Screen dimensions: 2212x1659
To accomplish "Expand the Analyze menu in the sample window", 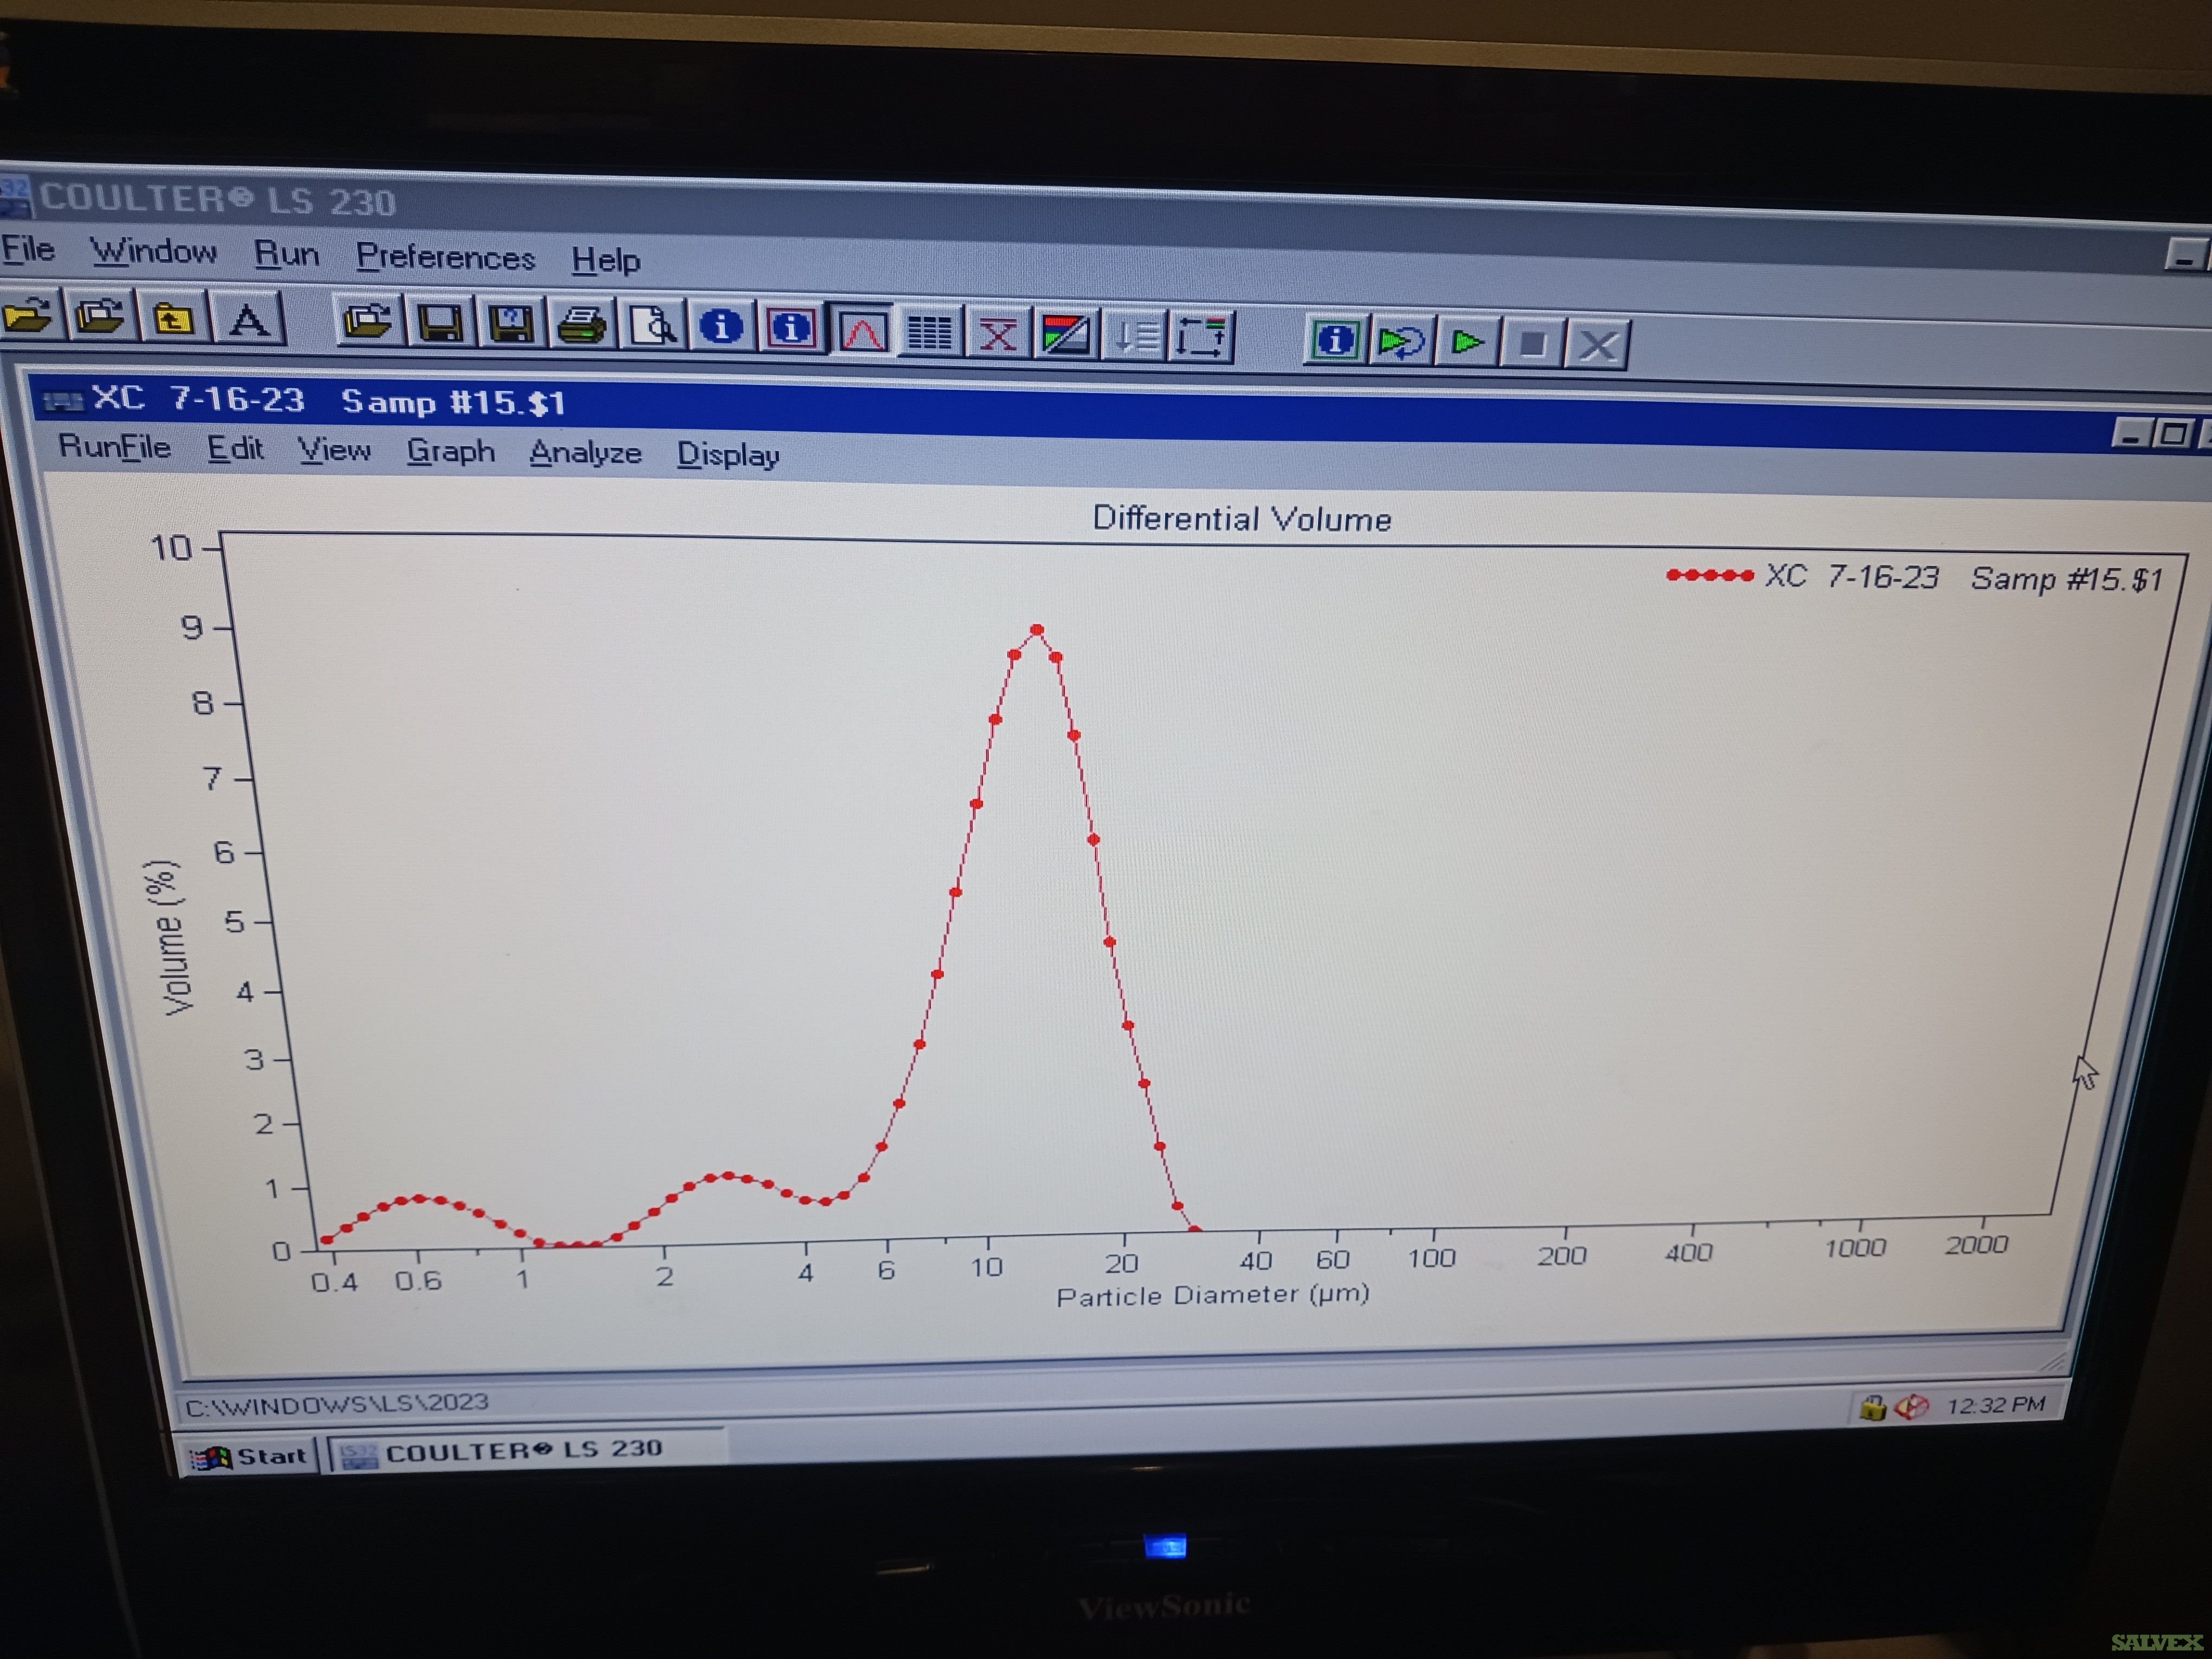I will pyautogui.click(x=585, y=453).
